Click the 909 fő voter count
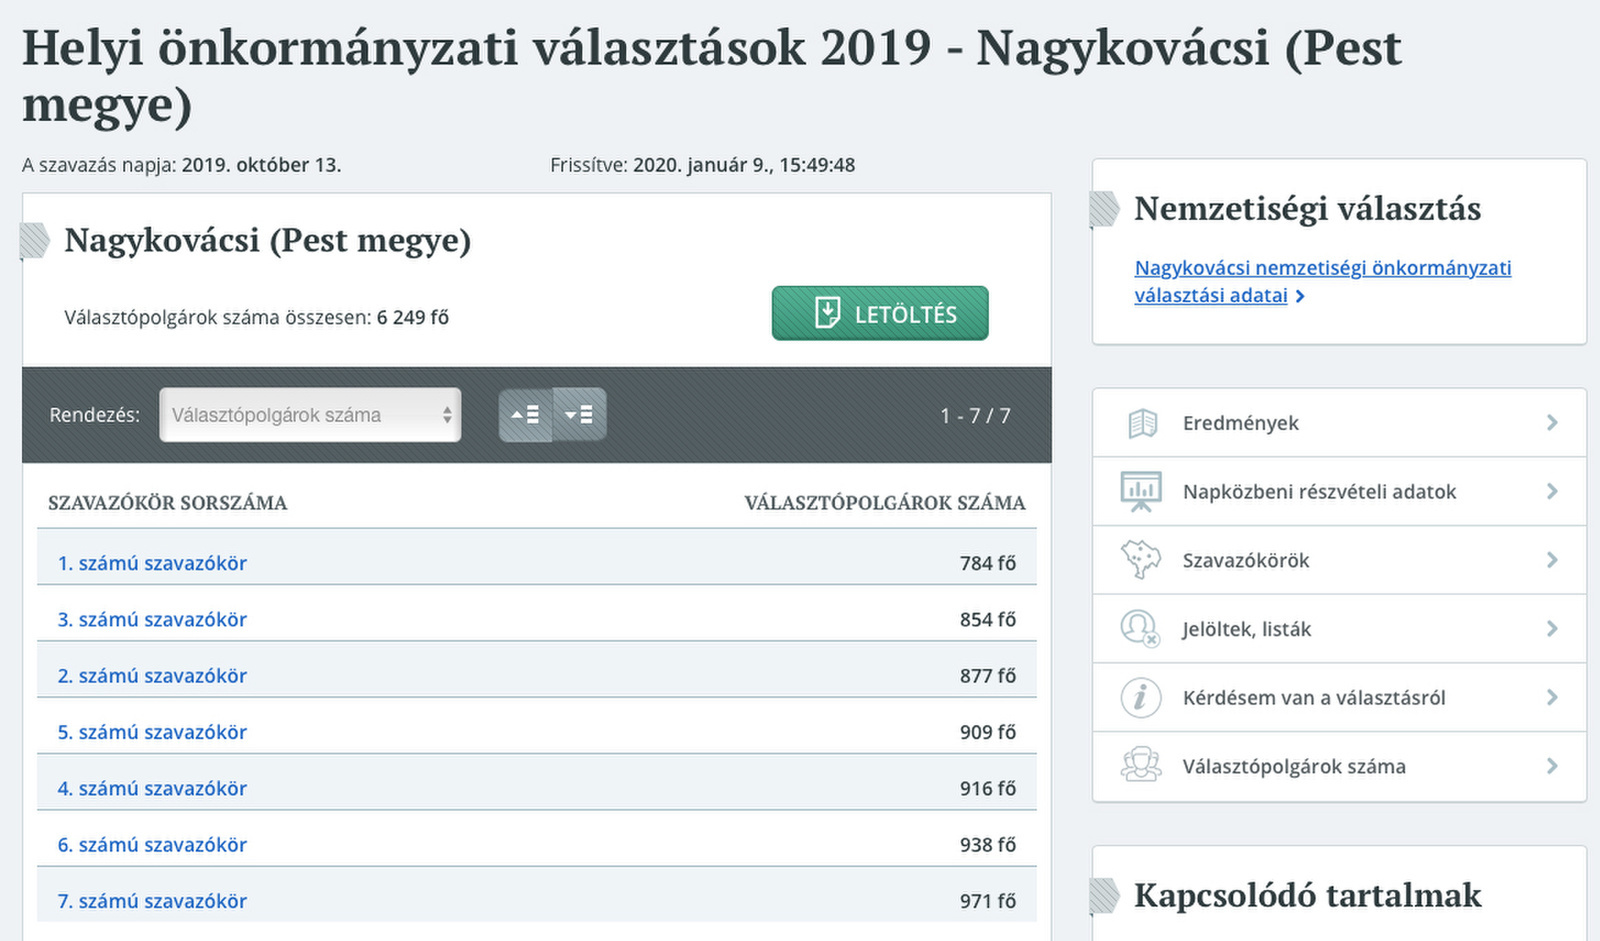The image size is (1600, 941). point(988,732)
